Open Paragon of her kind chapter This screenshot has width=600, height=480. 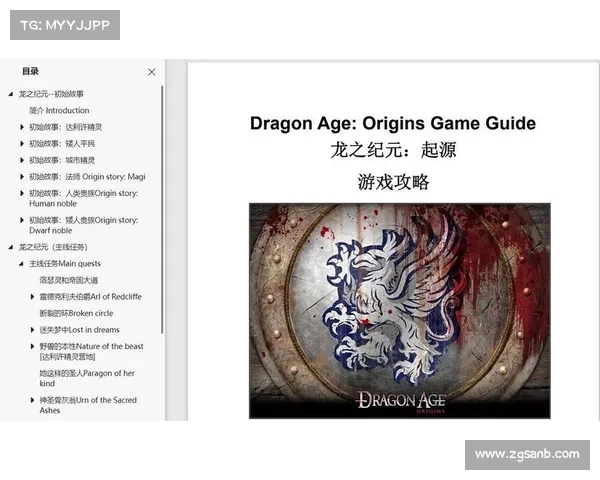[87, 378]
